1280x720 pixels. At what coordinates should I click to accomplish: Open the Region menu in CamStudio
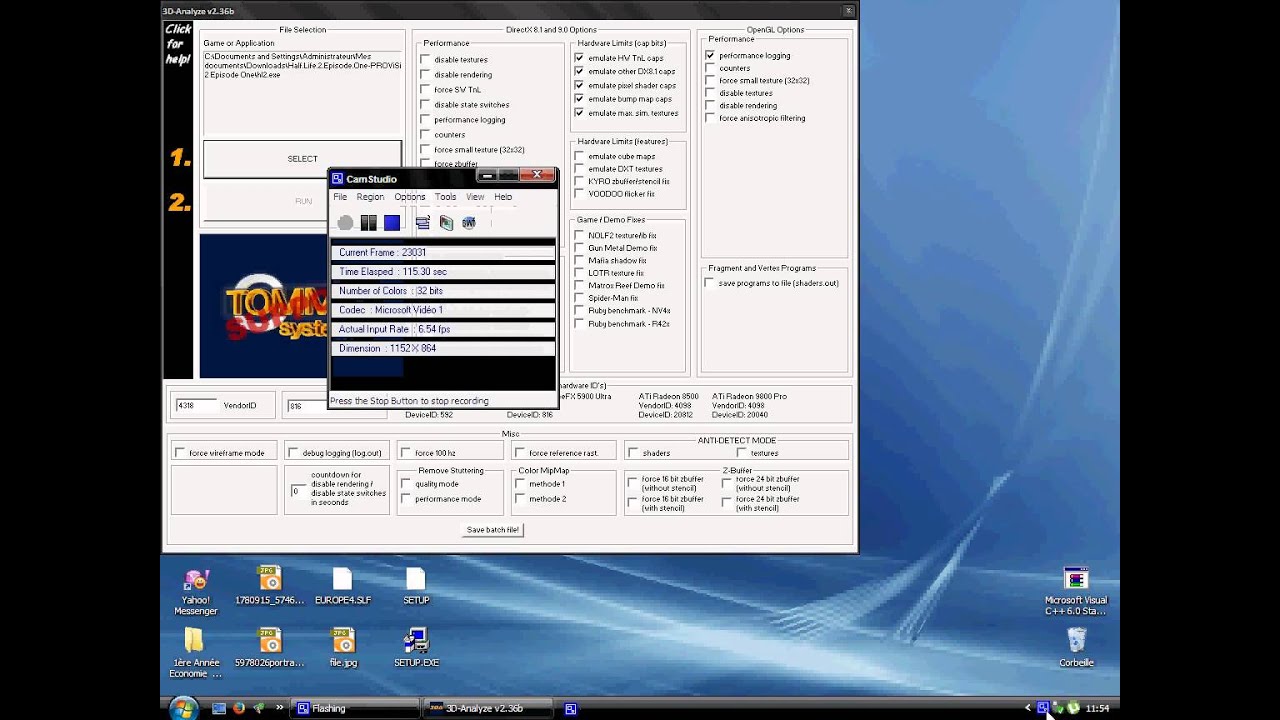[370, 197]
